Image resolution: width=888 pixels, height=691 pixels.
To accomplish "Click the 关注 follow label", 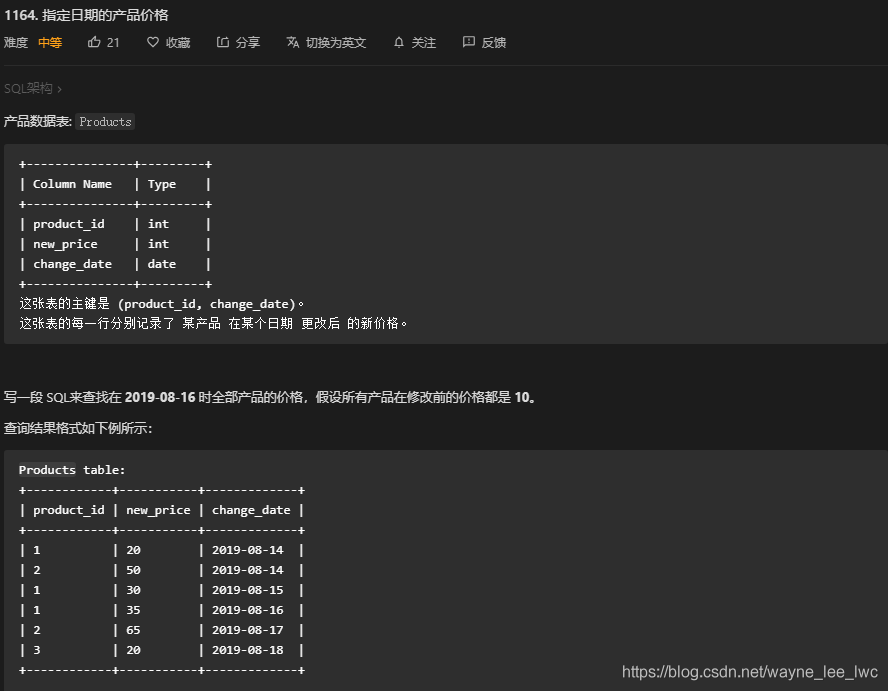I will (x=424, y=42).
